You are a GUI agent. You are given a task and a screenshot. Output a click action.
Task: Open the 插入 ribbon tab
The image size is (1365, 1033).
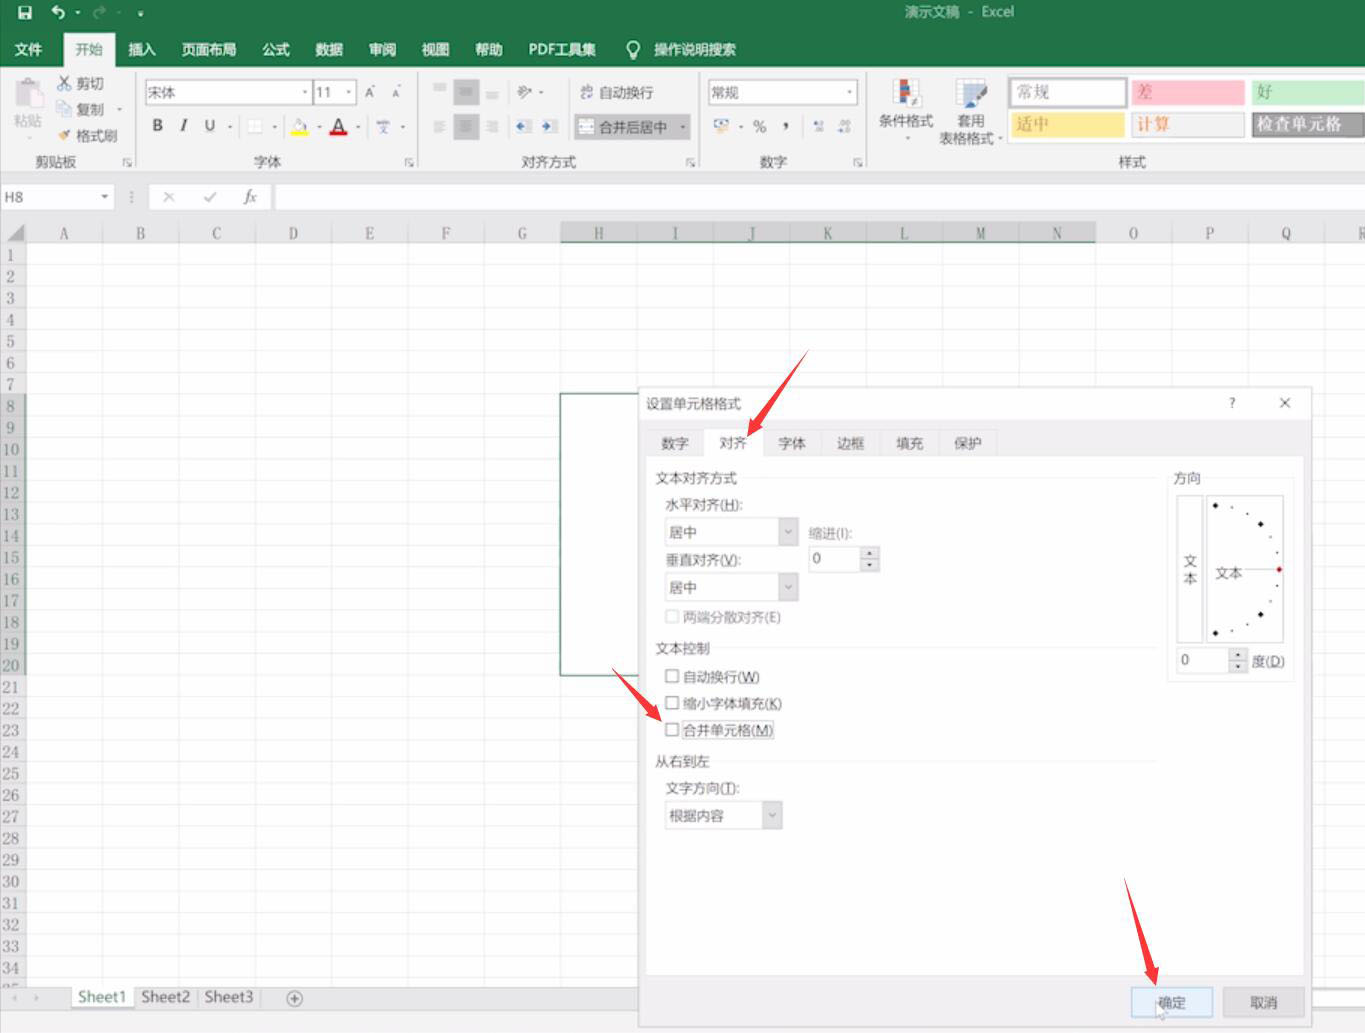[x=142, y=49]
